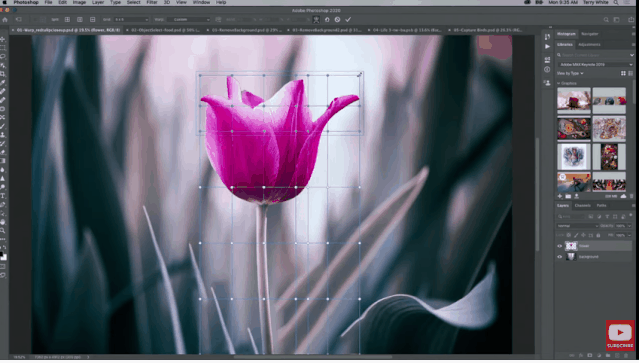Select the Type tool
This screenshot has width=639, height=363.
tap(3, 196)
